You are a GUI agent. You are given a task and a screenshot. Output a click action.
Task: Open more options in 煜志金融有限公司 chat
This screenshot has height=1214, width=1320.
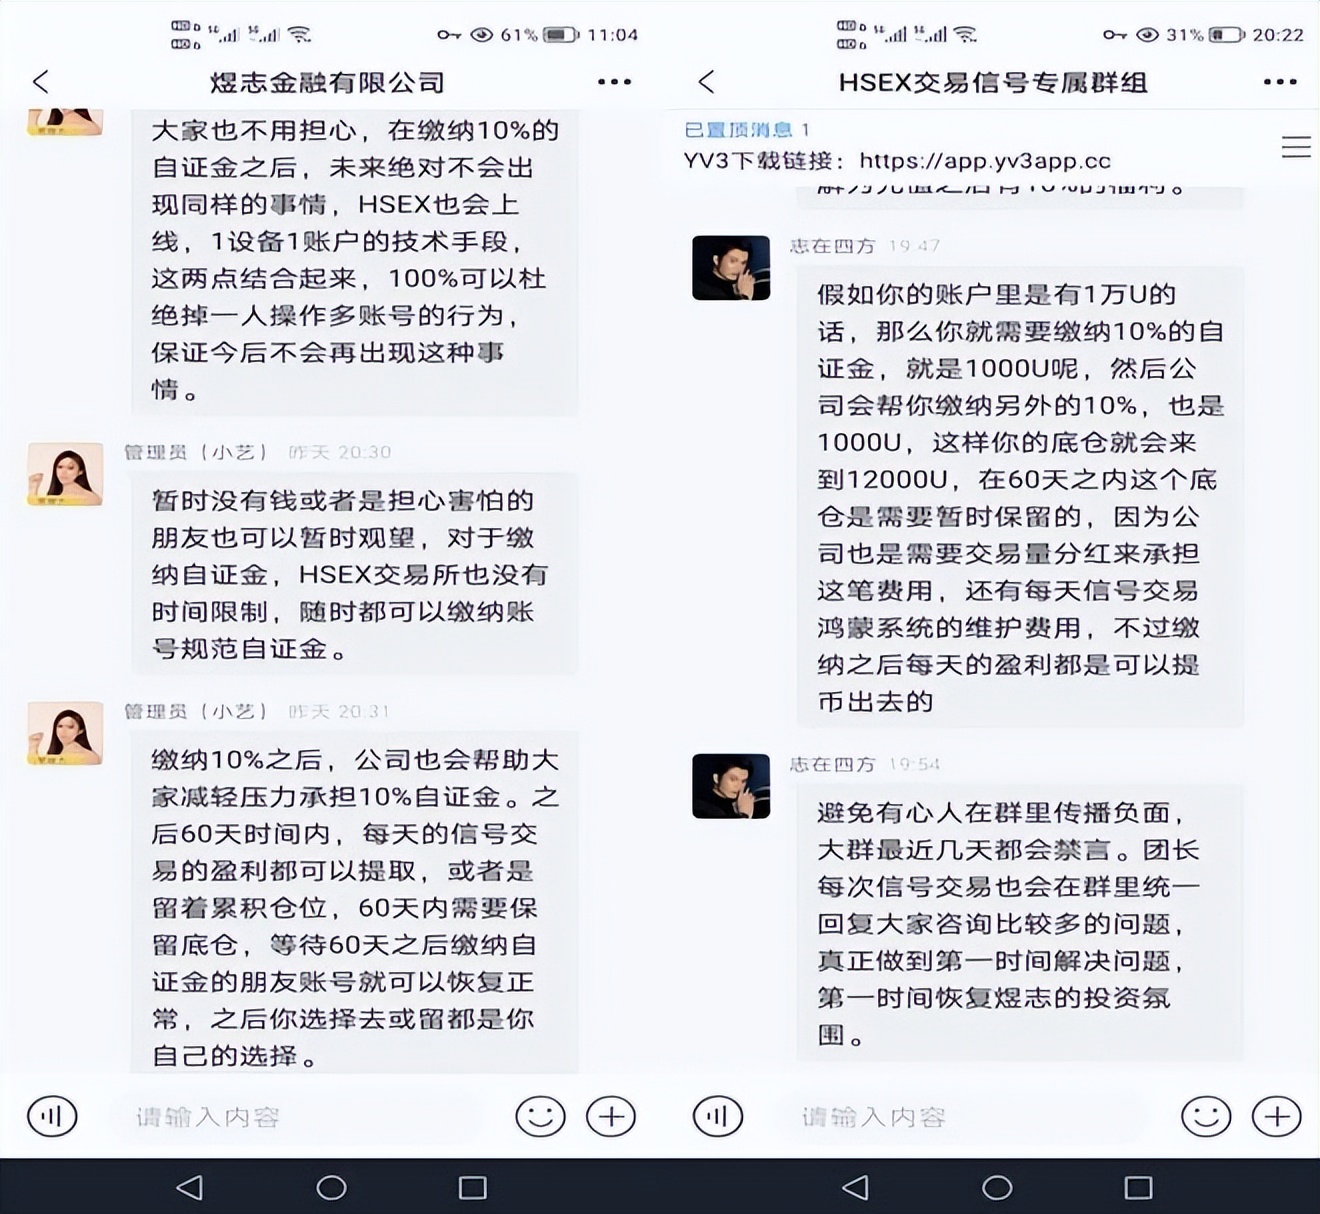click(x=614, y=82)
